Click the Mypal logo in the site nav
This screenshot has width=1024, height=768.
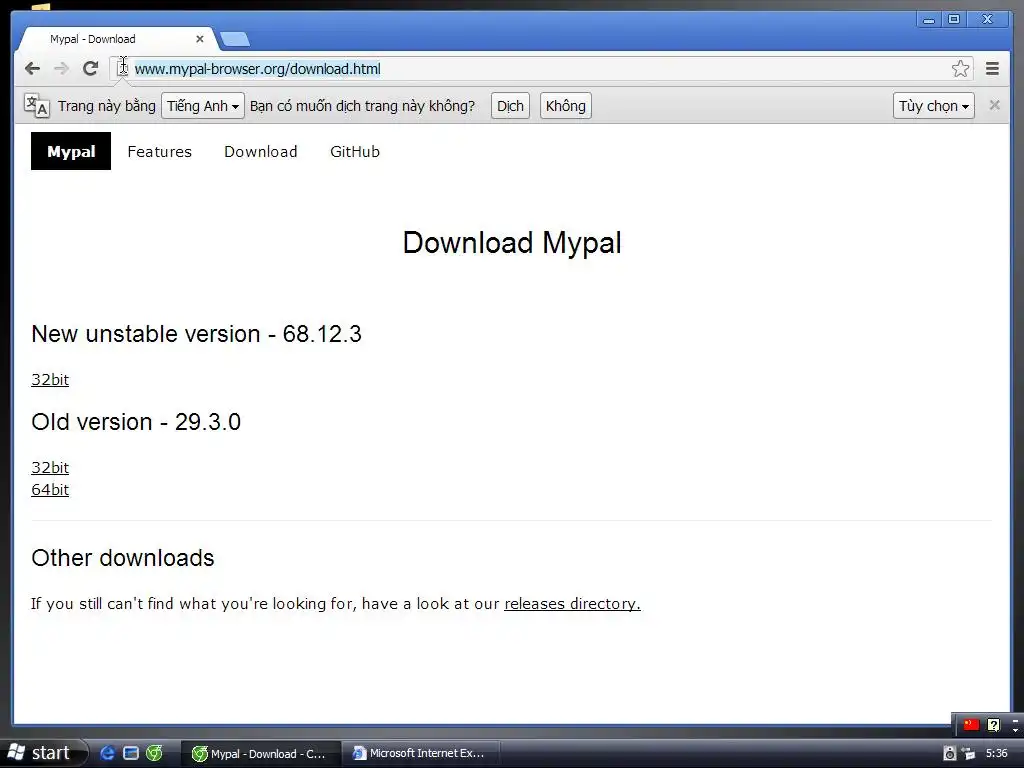tap(71, 152)
